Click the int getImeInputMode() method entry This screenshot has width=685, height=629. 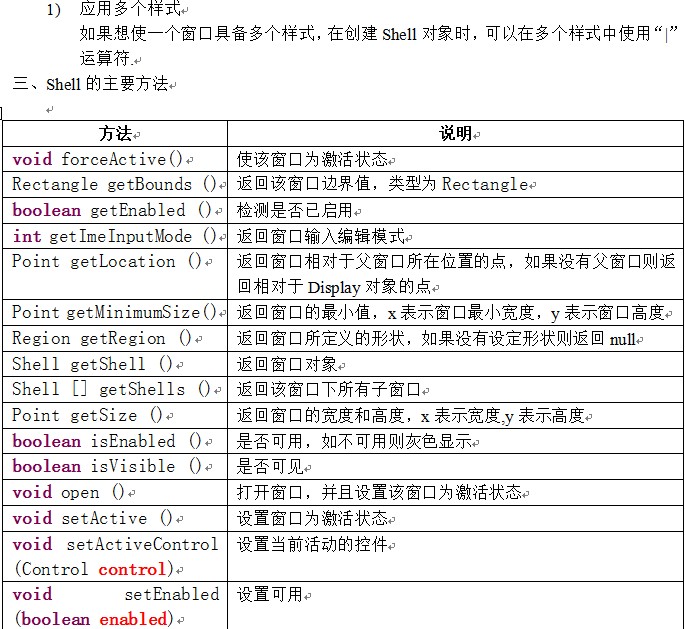[x=114, y=236]
